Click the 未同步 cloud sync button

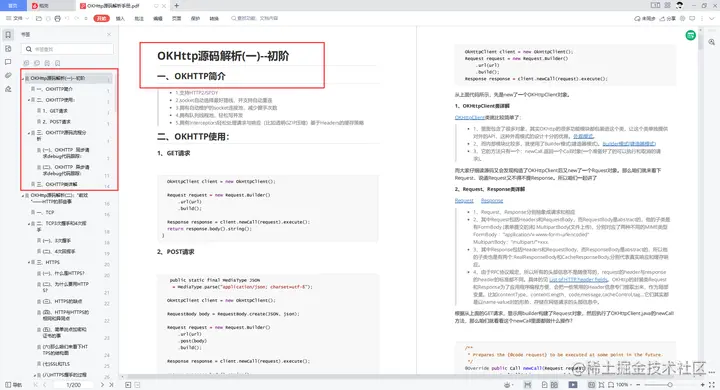(x=645, y=18)
